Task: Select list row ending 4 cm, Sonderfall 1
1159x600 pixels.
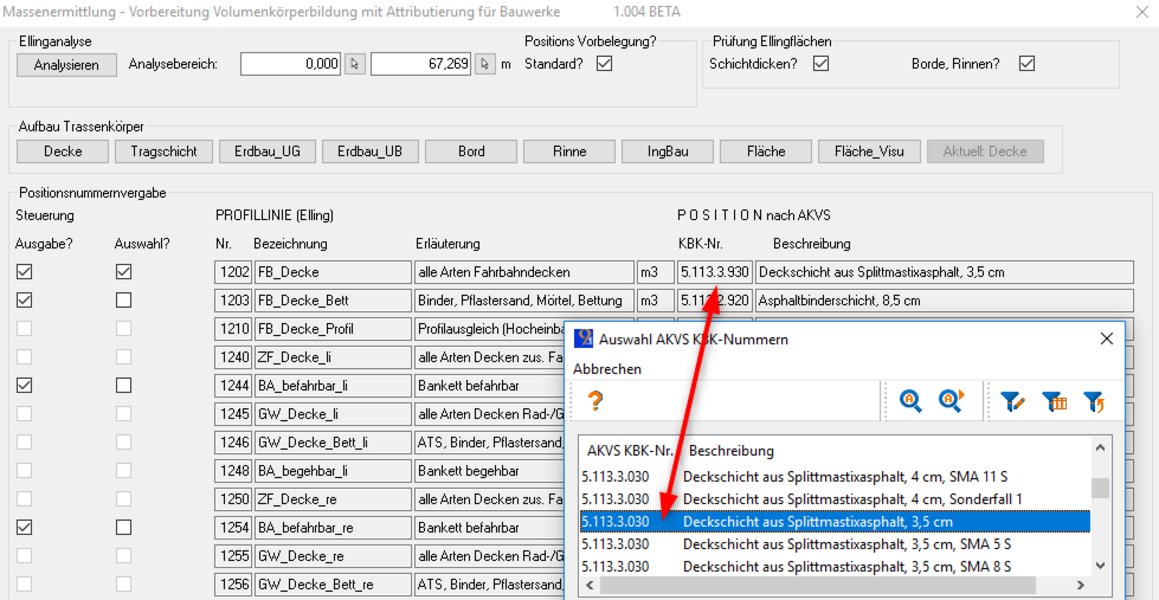Action: pyautogui.click(x=835, y=500)
